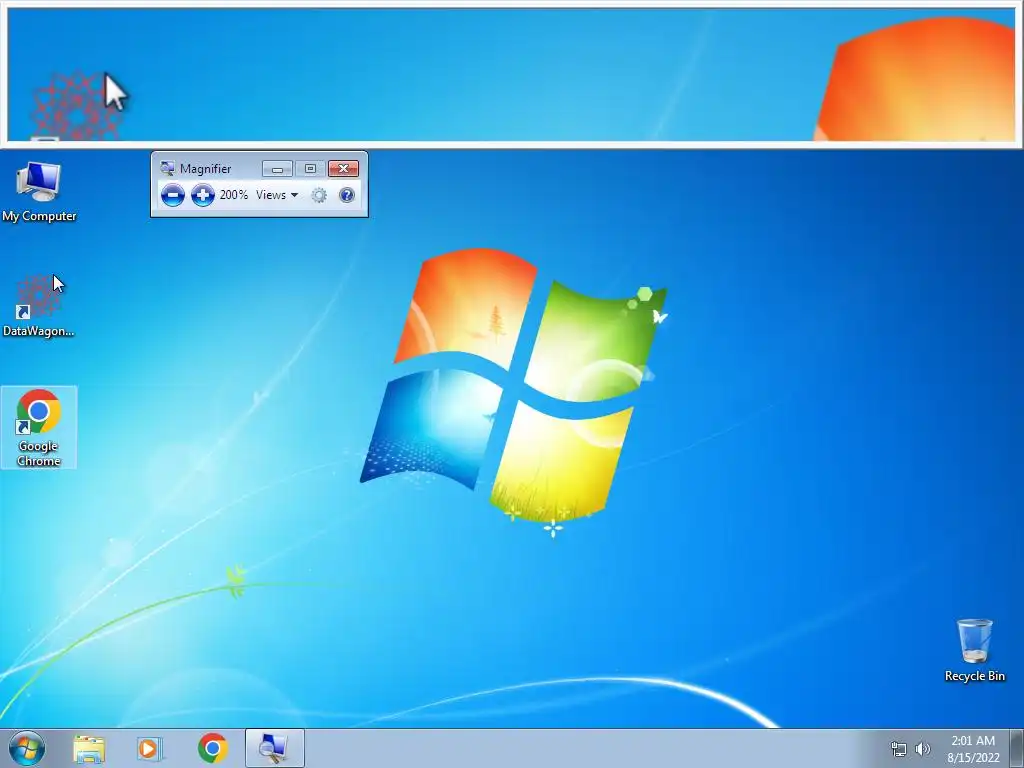Open Windows Explorer from taskbar
This screenshot has width=1024, height=768.
(89, 748)
